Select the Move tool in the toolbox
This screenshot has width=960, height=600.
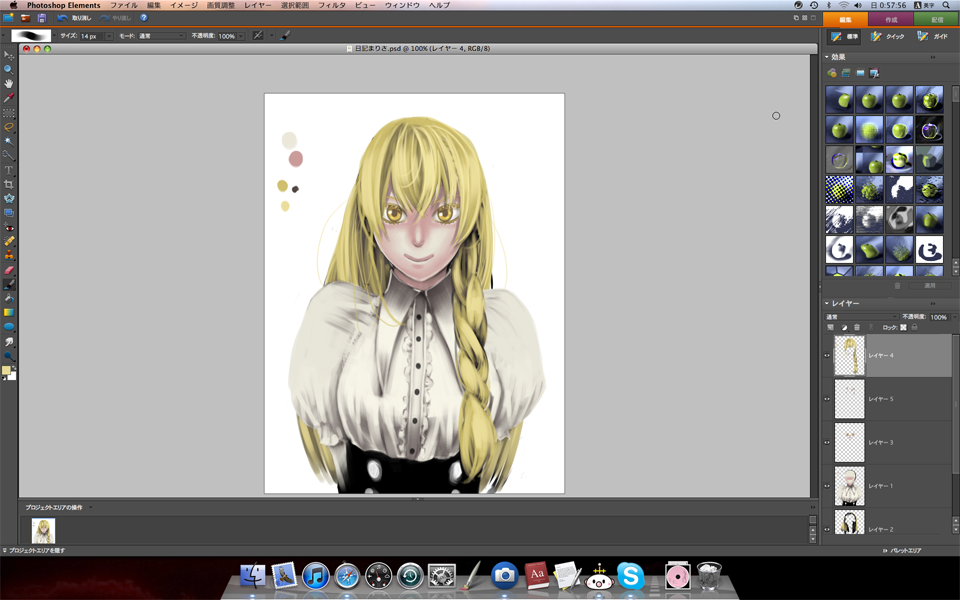tap(9, 56)
